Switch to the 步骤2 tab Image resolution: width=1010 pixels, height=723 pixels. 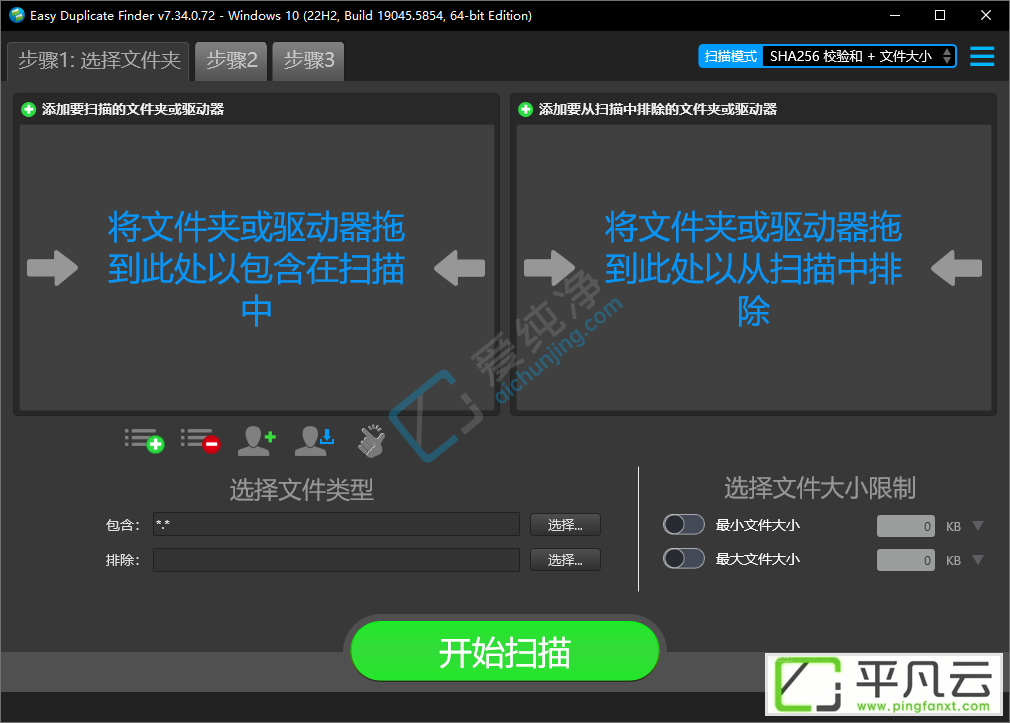click(231, 61)
